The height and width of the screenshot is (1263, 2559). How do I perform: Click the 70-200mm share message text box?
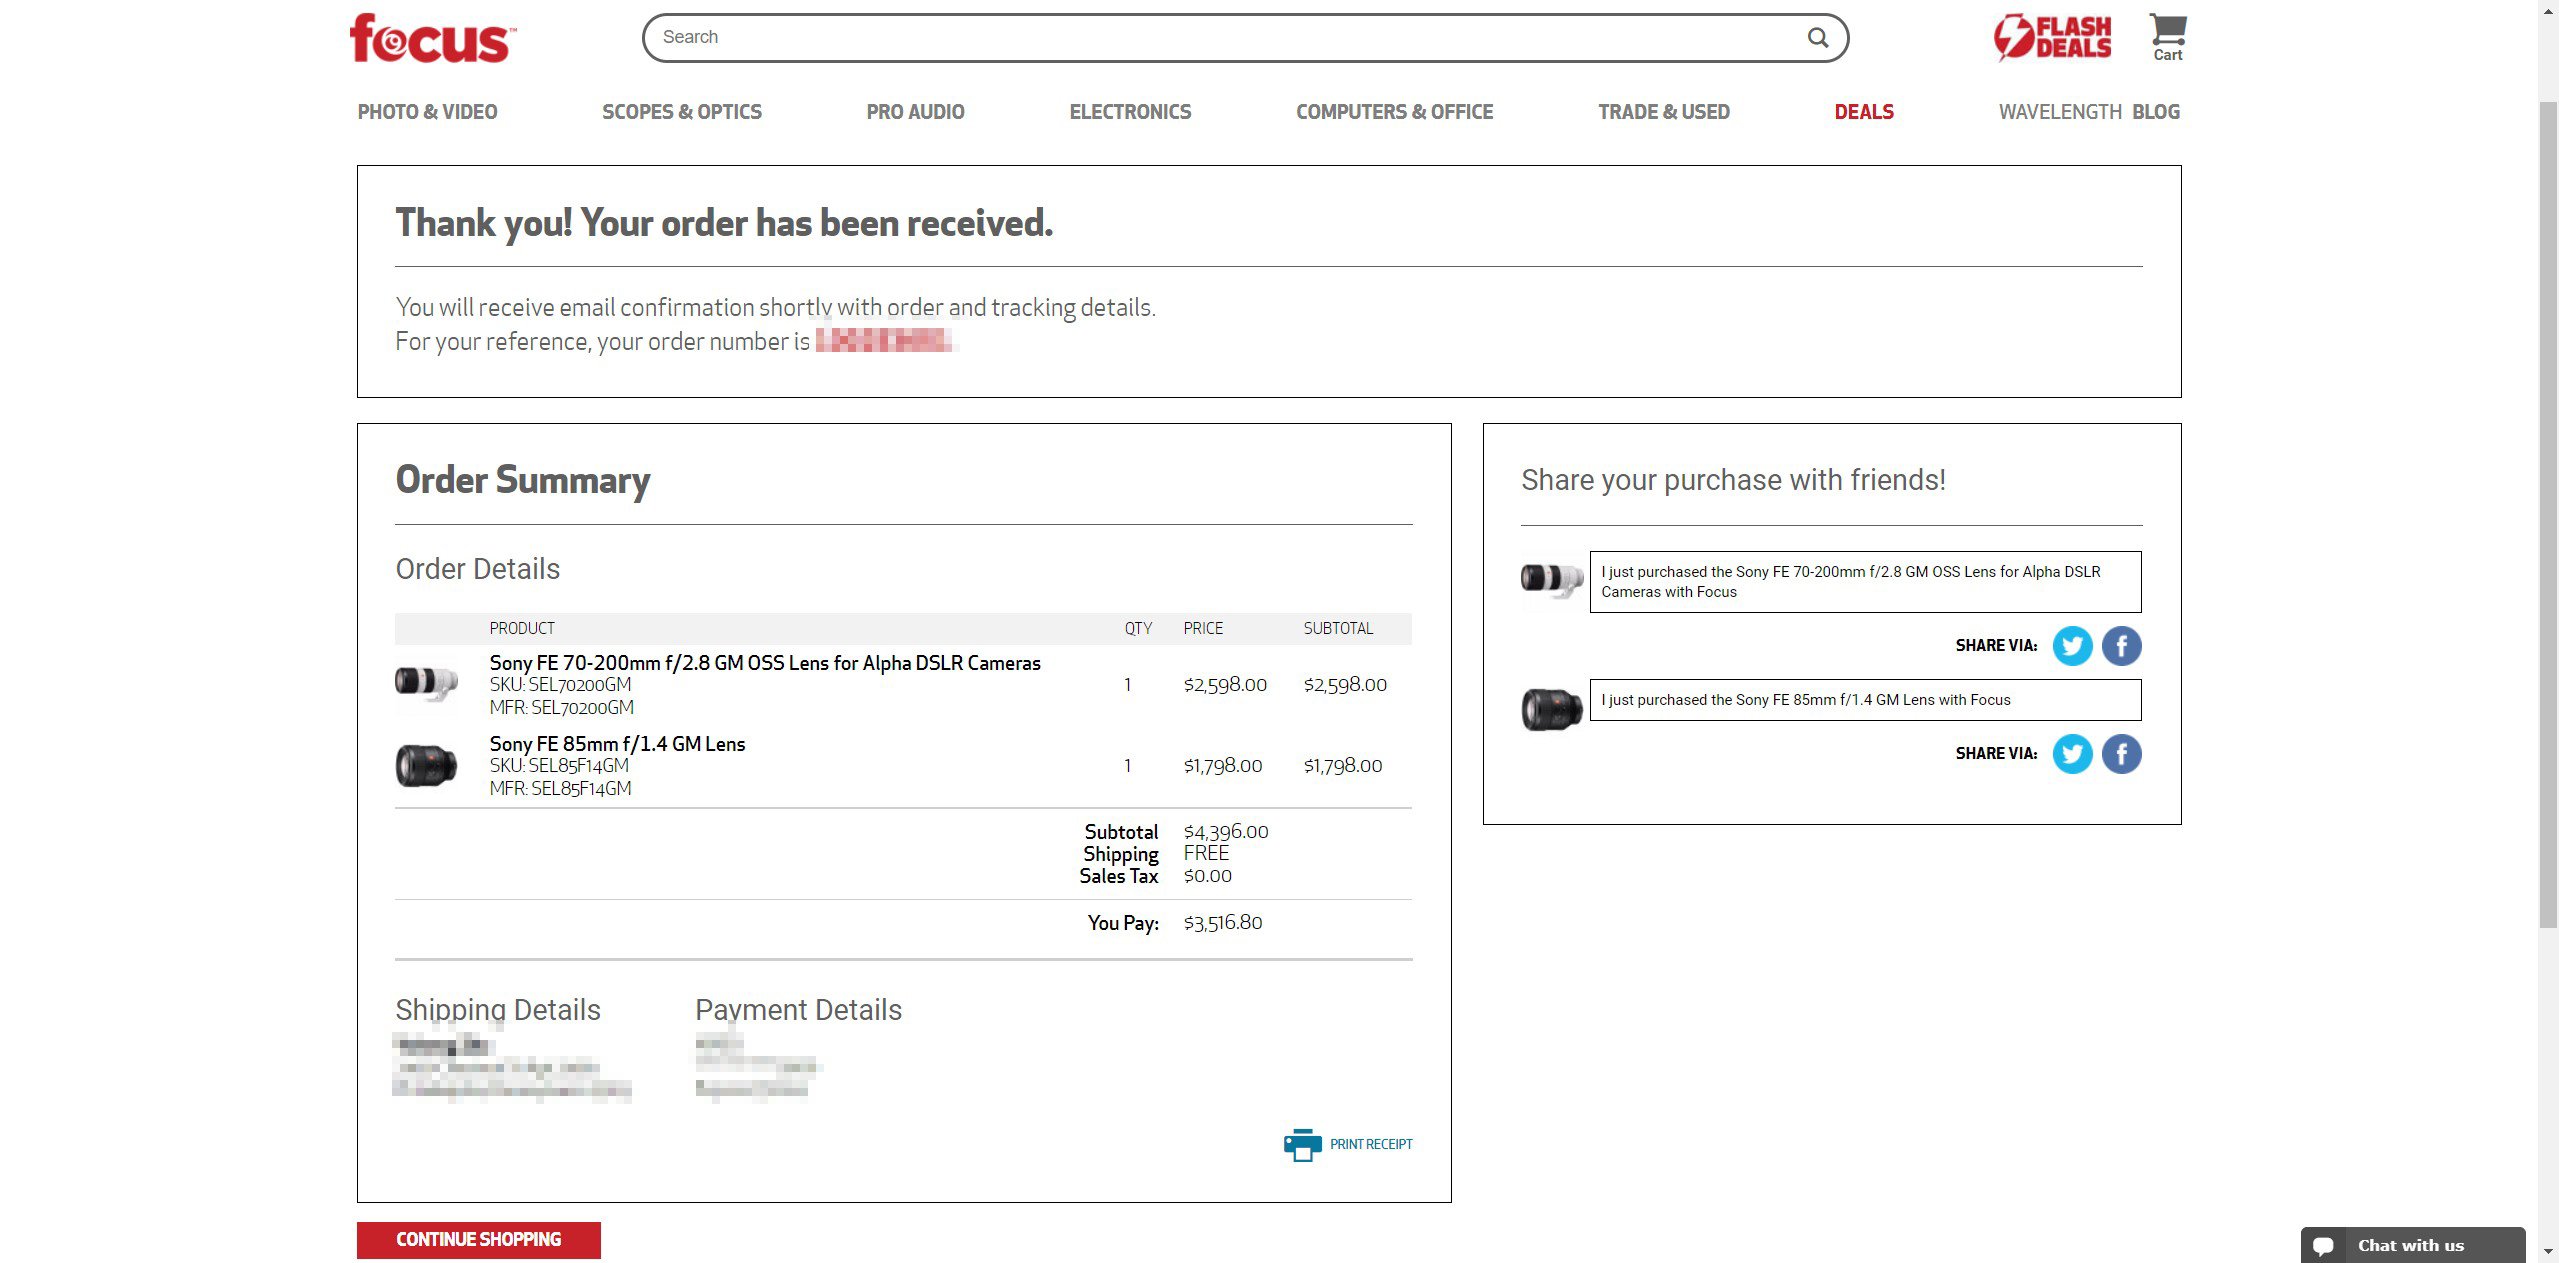tap(1865, 582)
